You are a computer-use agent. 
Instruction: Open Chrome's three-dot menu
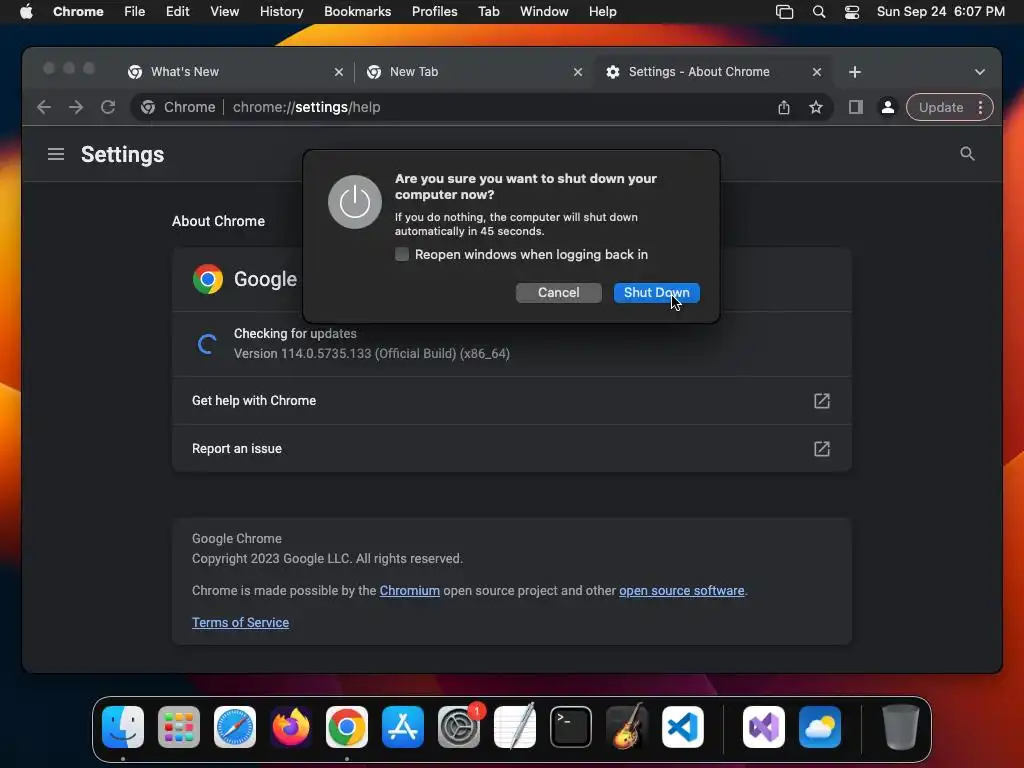pos(980,107)
